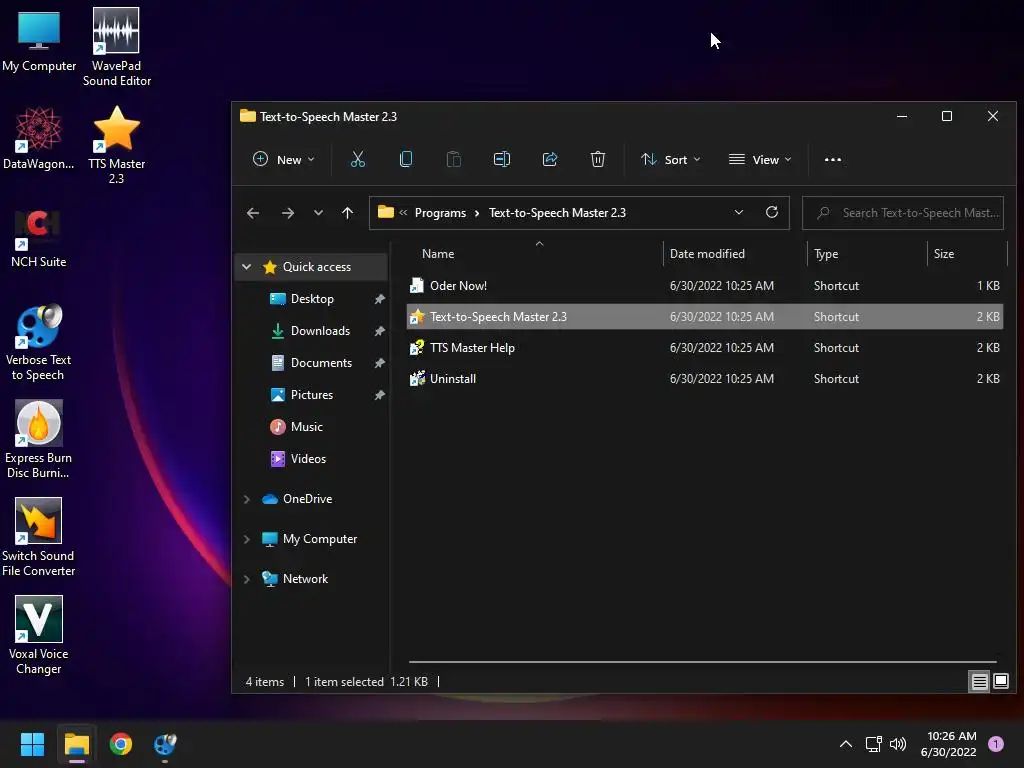Expand the address bar history dropdown
This screenshot has height=768, width=1024.
click(x=739, y=212)
